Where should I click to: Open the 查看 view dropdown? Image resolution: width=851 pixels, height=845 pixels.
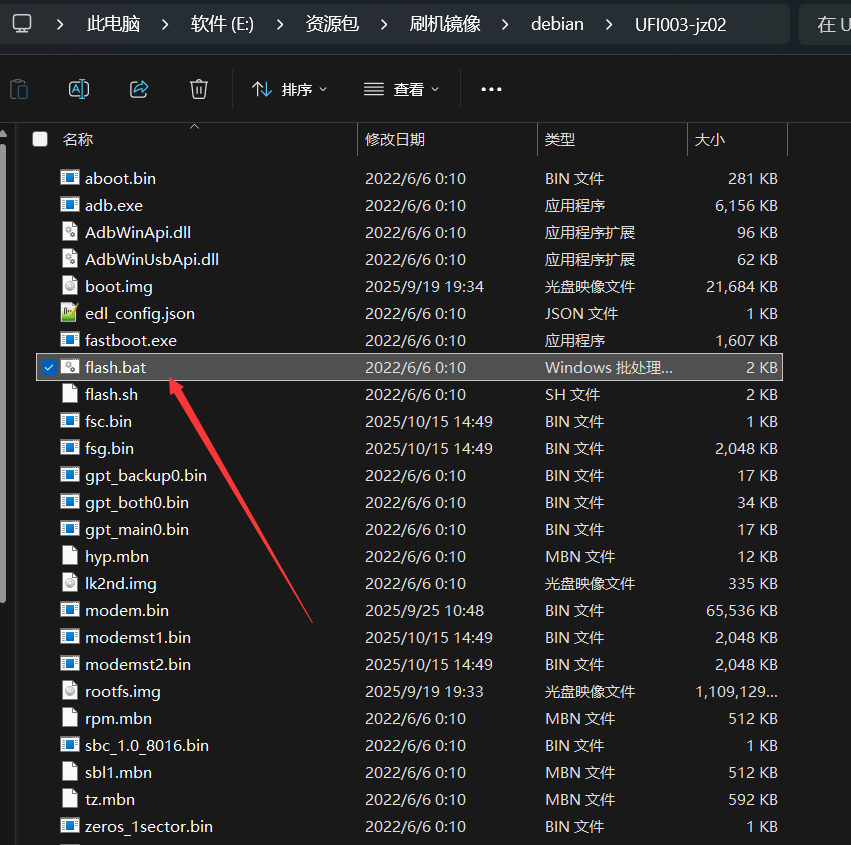click(x=401, y=89)
